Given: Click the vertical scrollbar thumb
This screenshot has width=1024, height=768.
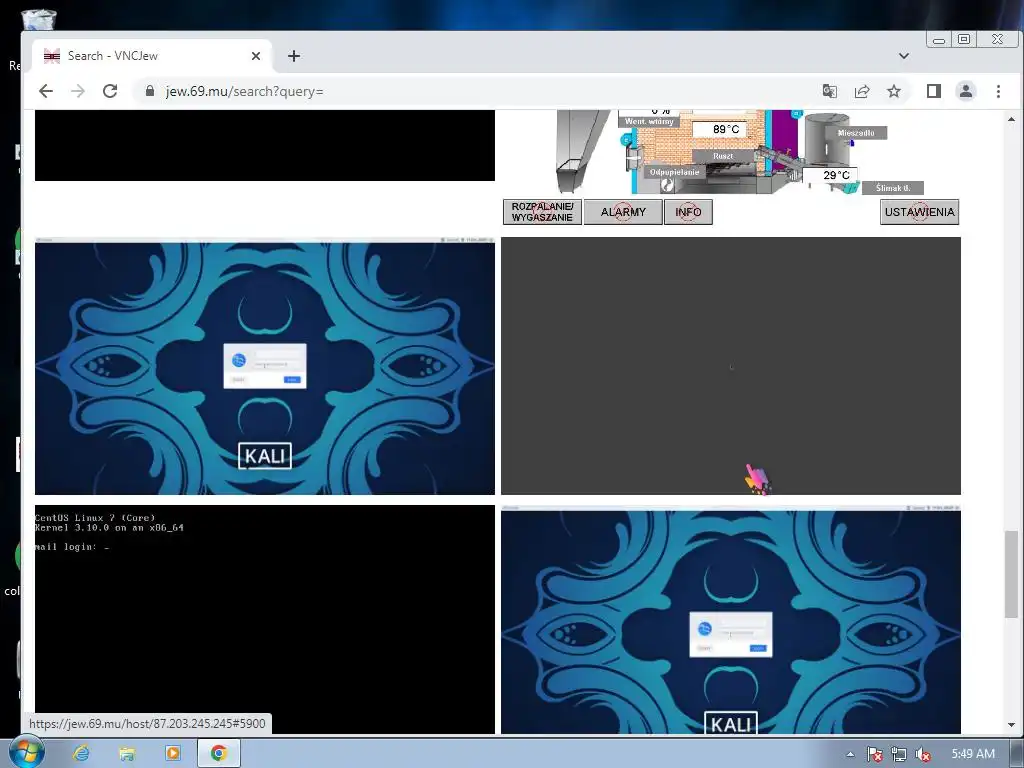Looking at the screenshot, I should click(x=1011, y=574).
